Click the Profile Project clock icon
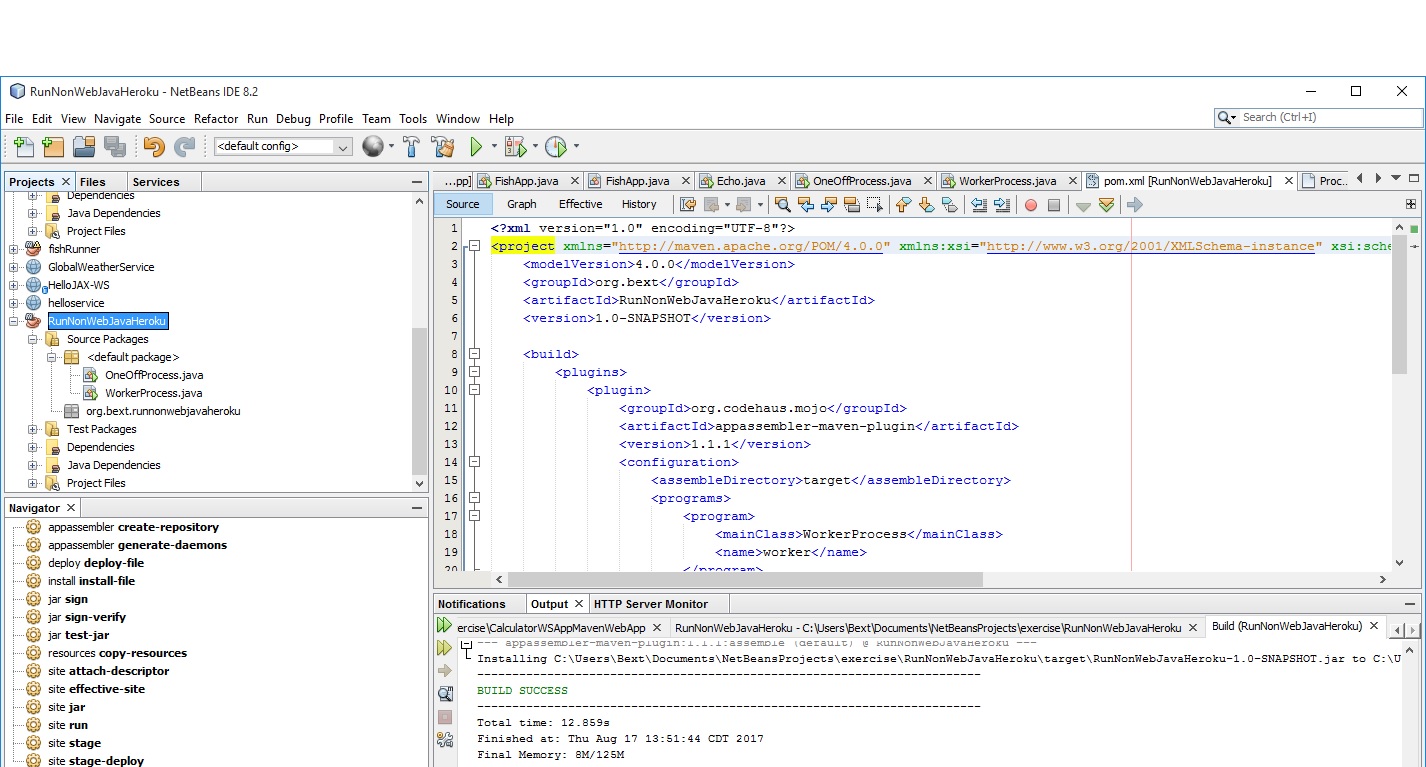The width and height of the screenshot is (1426, 767). (x=556, y=147)
